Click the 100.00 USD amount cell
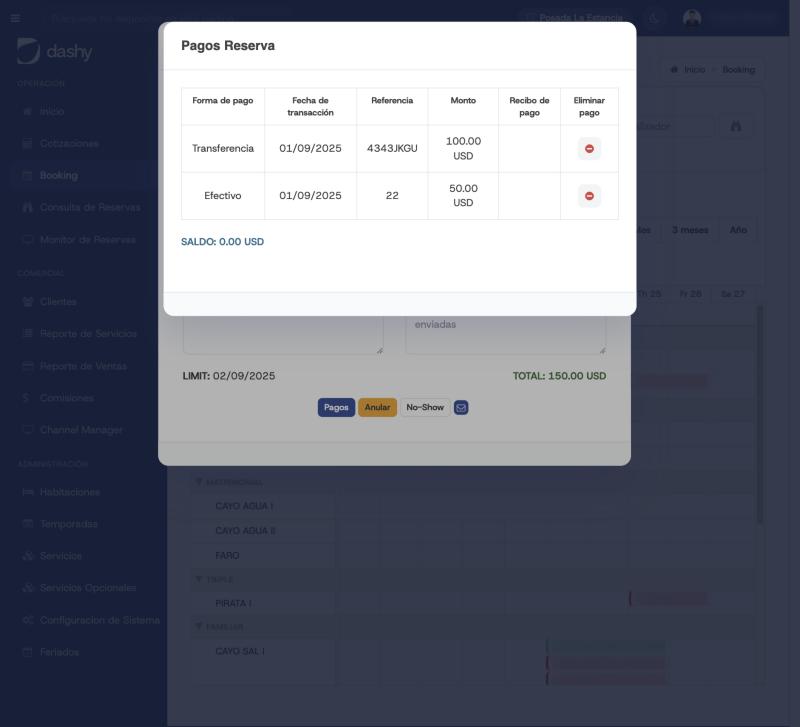Viewport: 800px width, 727px height. point(463,148)
